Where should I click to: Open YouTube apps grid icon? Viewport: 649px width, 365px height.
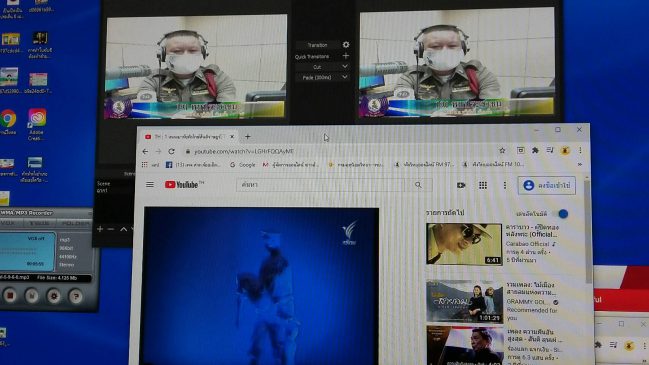[x=483, y=185]
